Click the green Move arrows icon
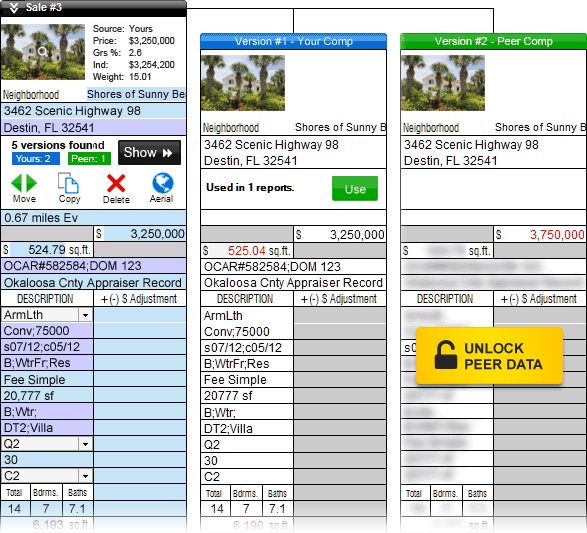 point(24,183)
